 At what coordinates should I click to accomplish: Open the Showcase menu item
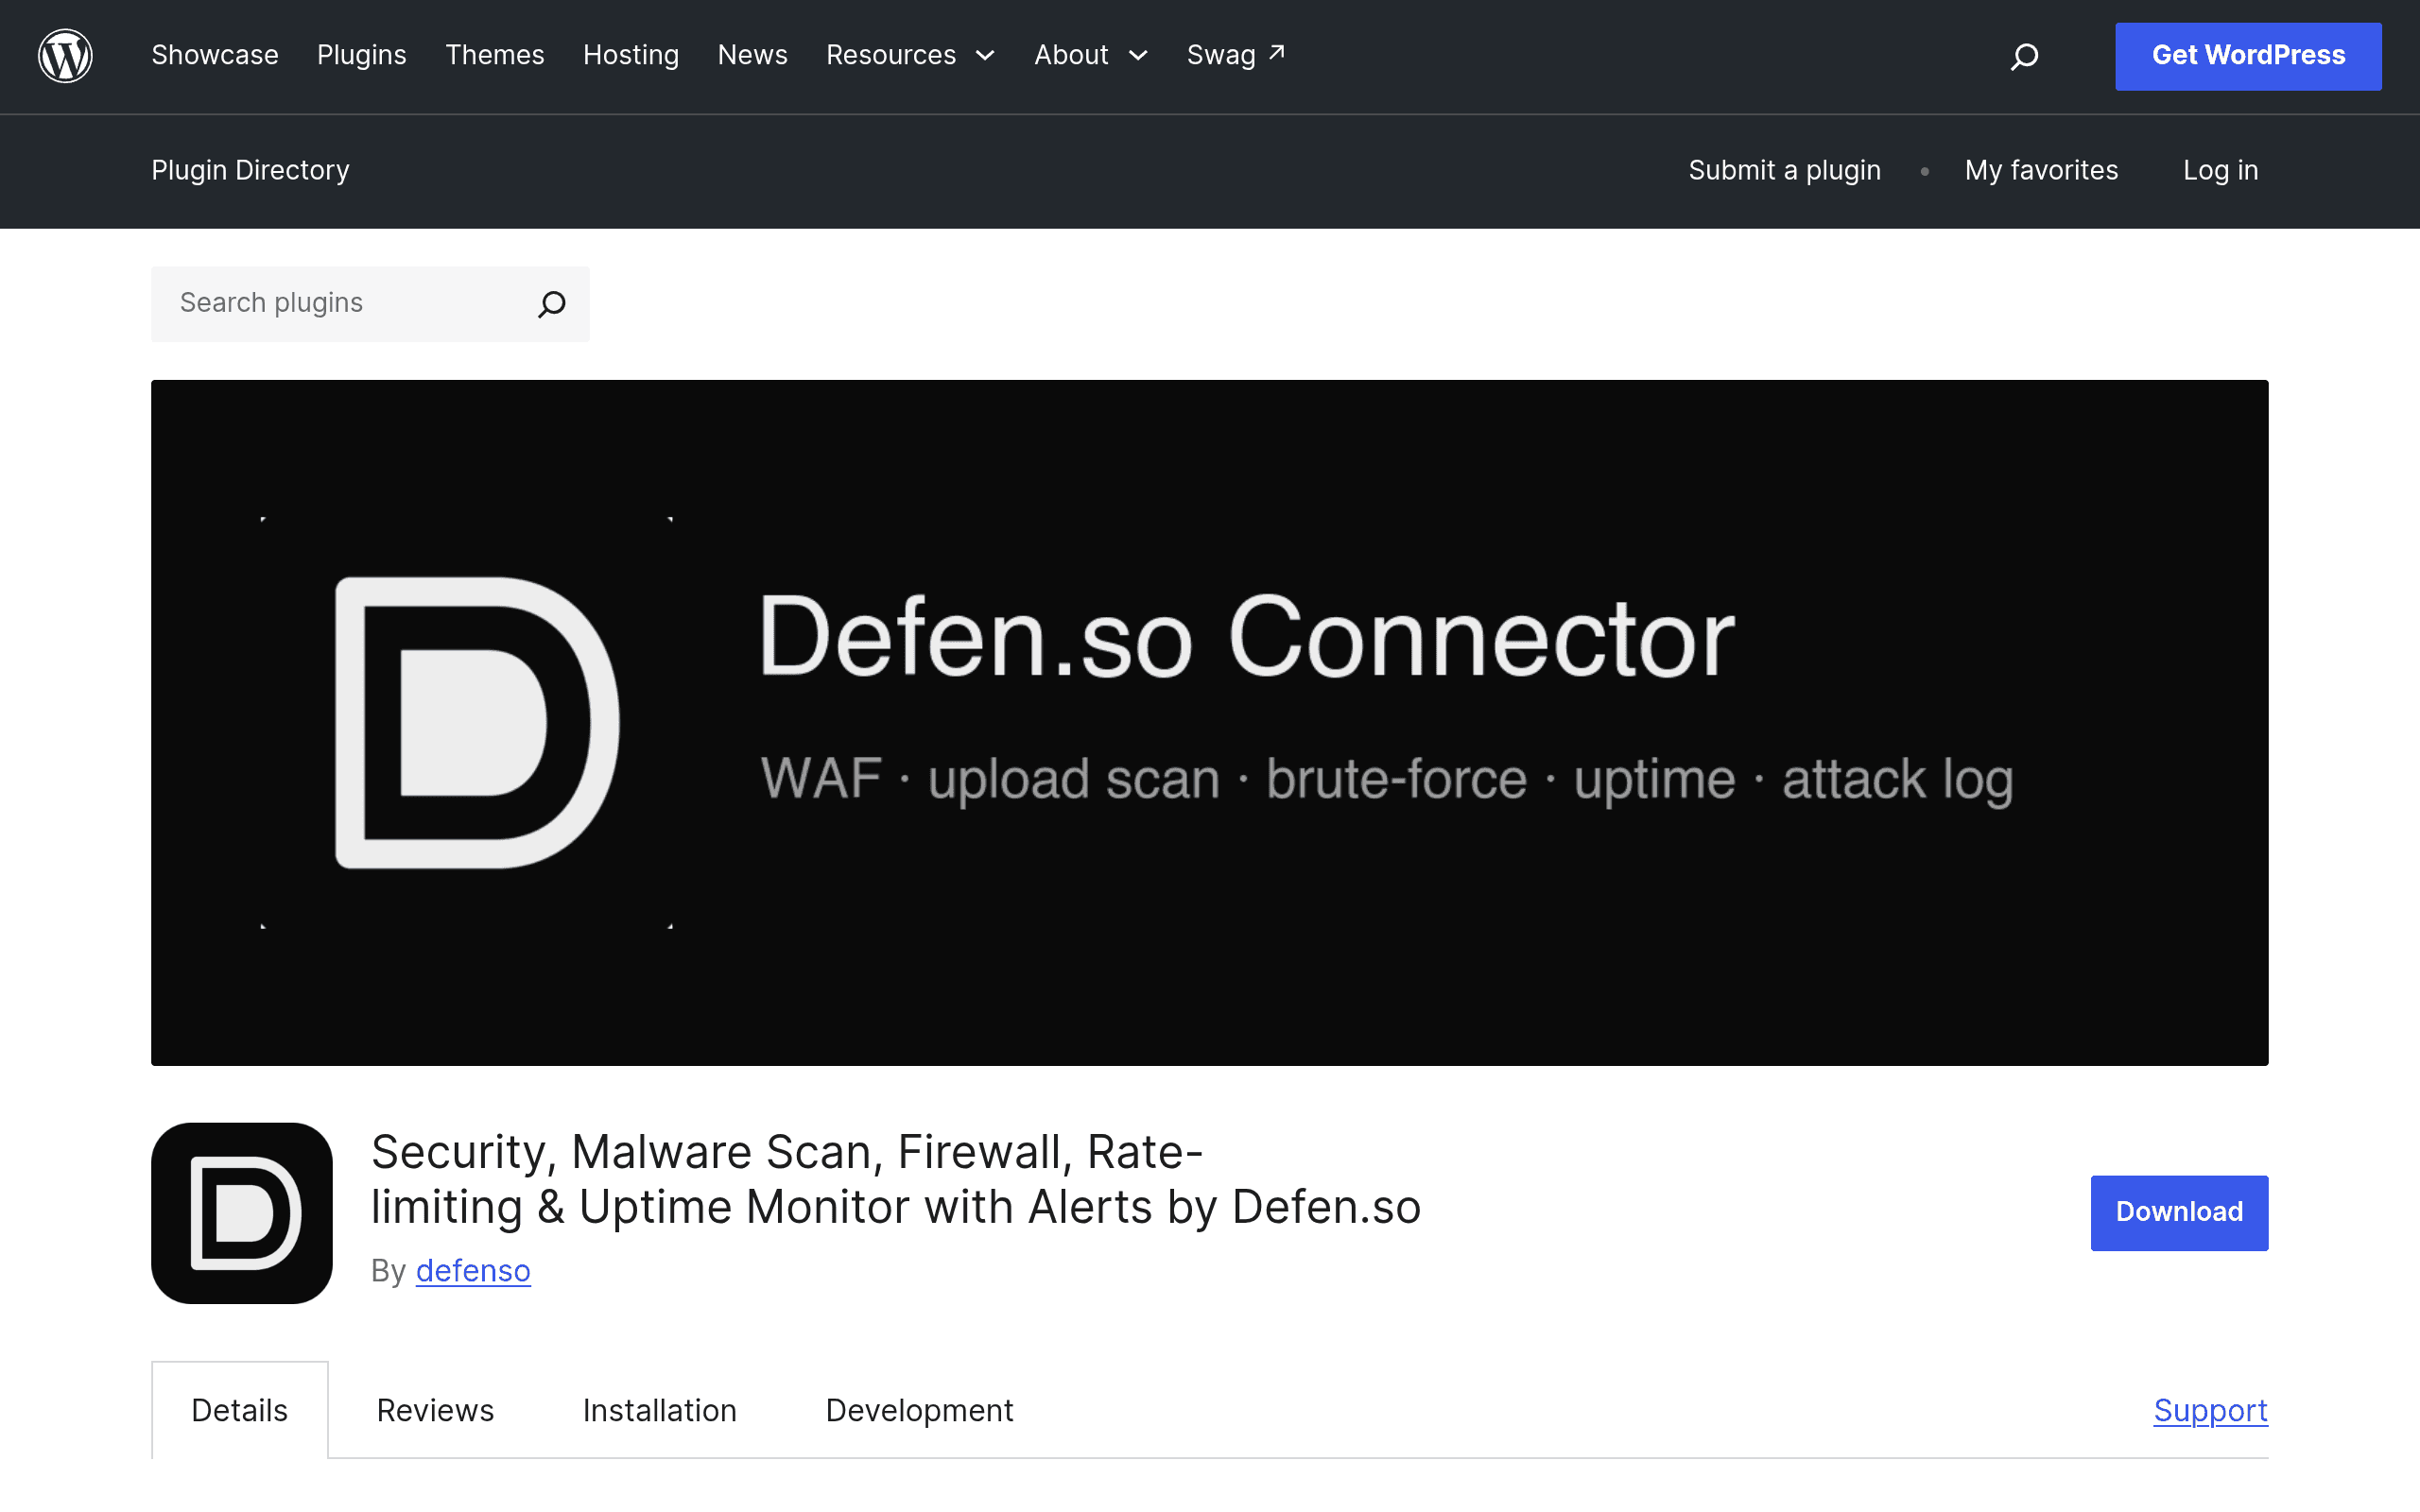pyautogui.click(x=215, y=55)
